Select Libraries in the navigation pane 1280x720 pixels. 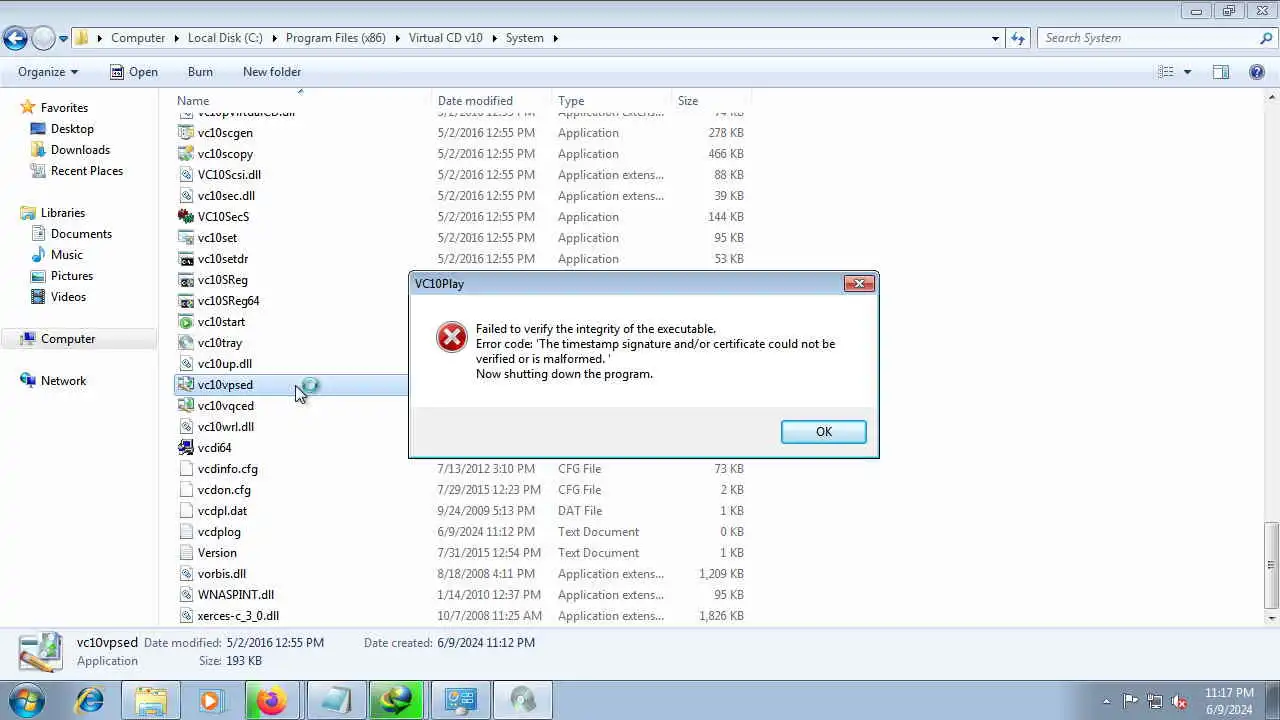(63, 212)
